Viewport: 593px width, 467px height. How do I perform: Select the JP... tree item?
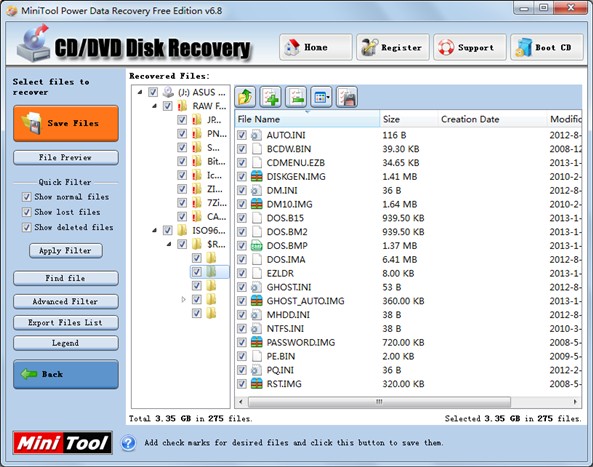pos(214,120)
